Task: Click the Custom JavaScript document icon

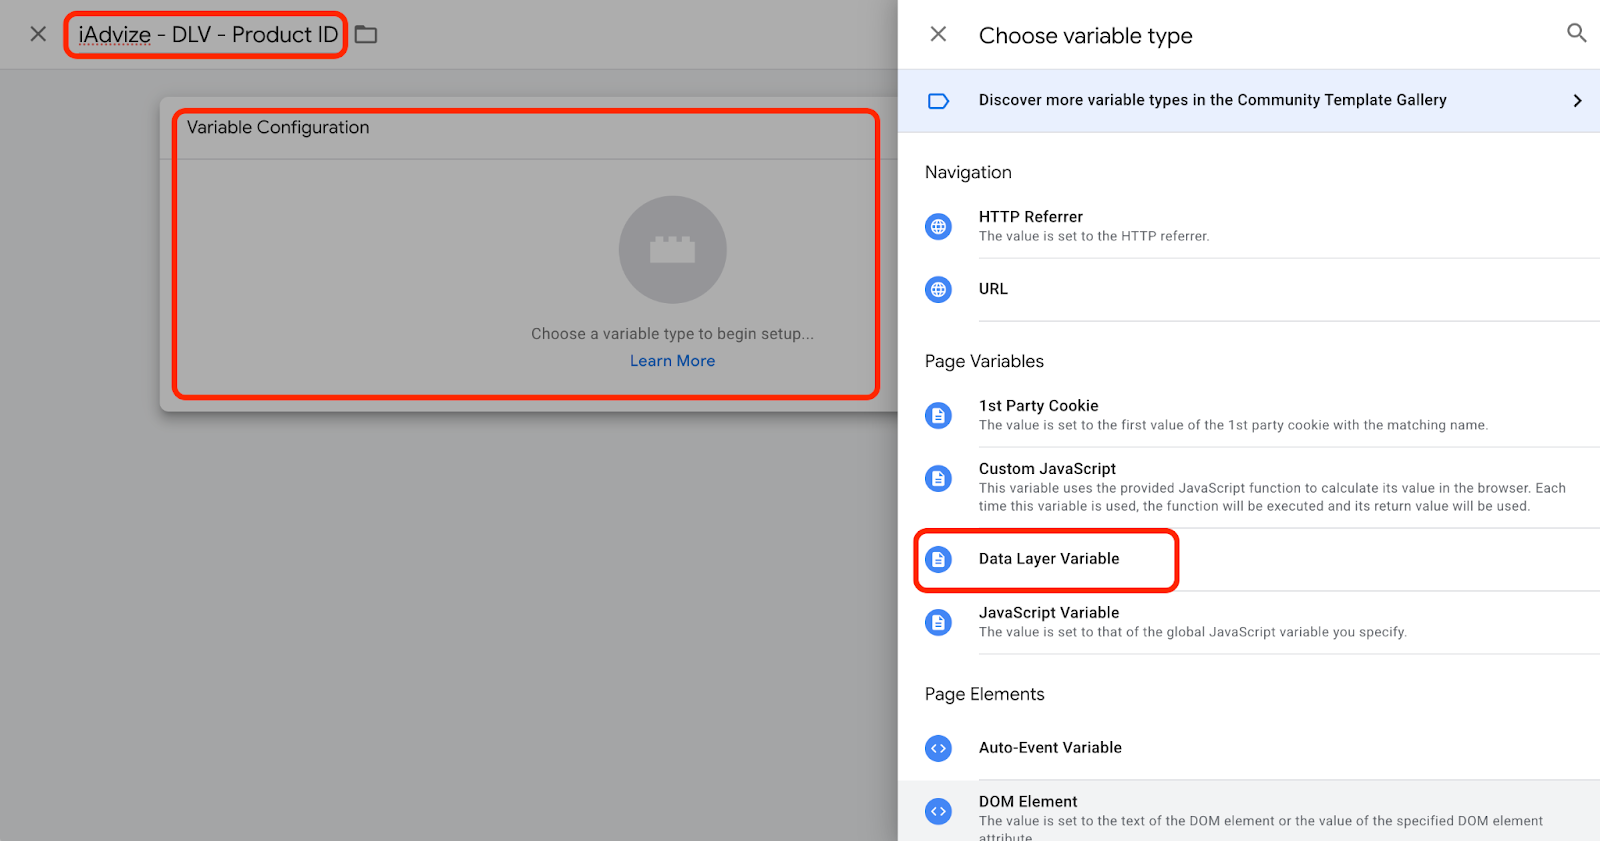Action: point(938,479)
